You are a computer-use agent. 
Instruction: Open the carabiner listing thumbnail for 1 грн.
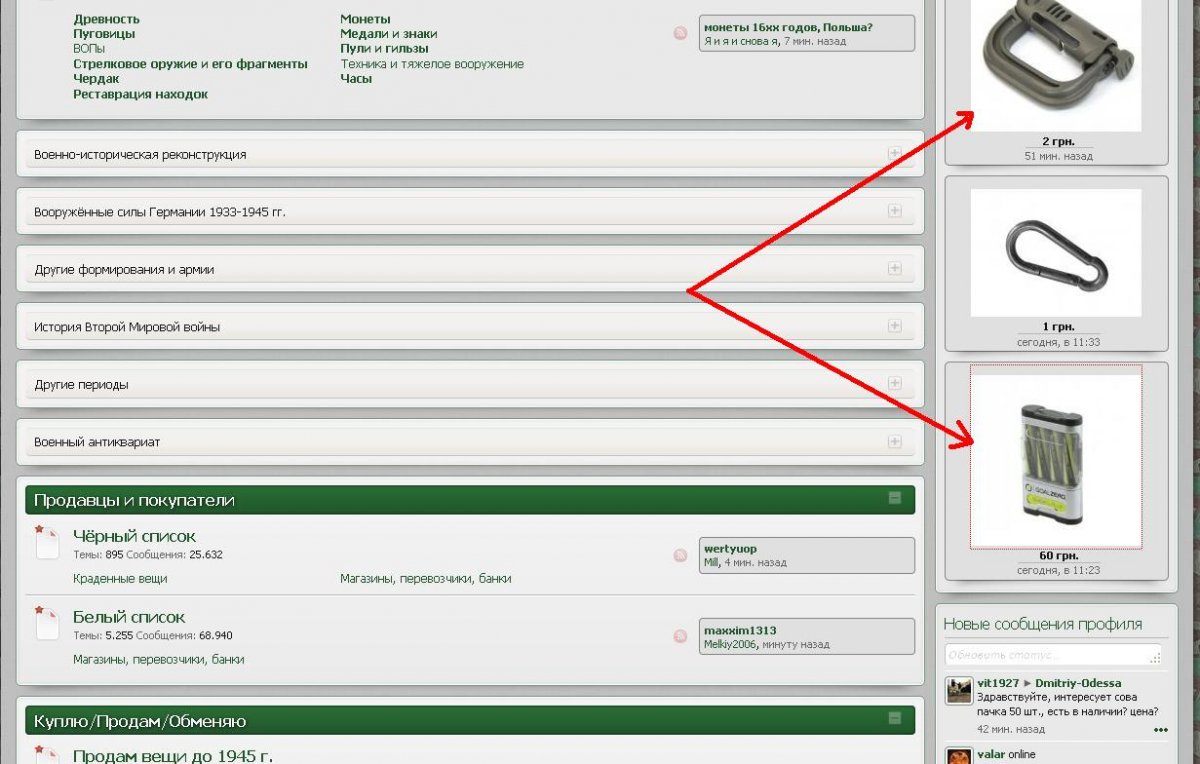click(1055, 253)
